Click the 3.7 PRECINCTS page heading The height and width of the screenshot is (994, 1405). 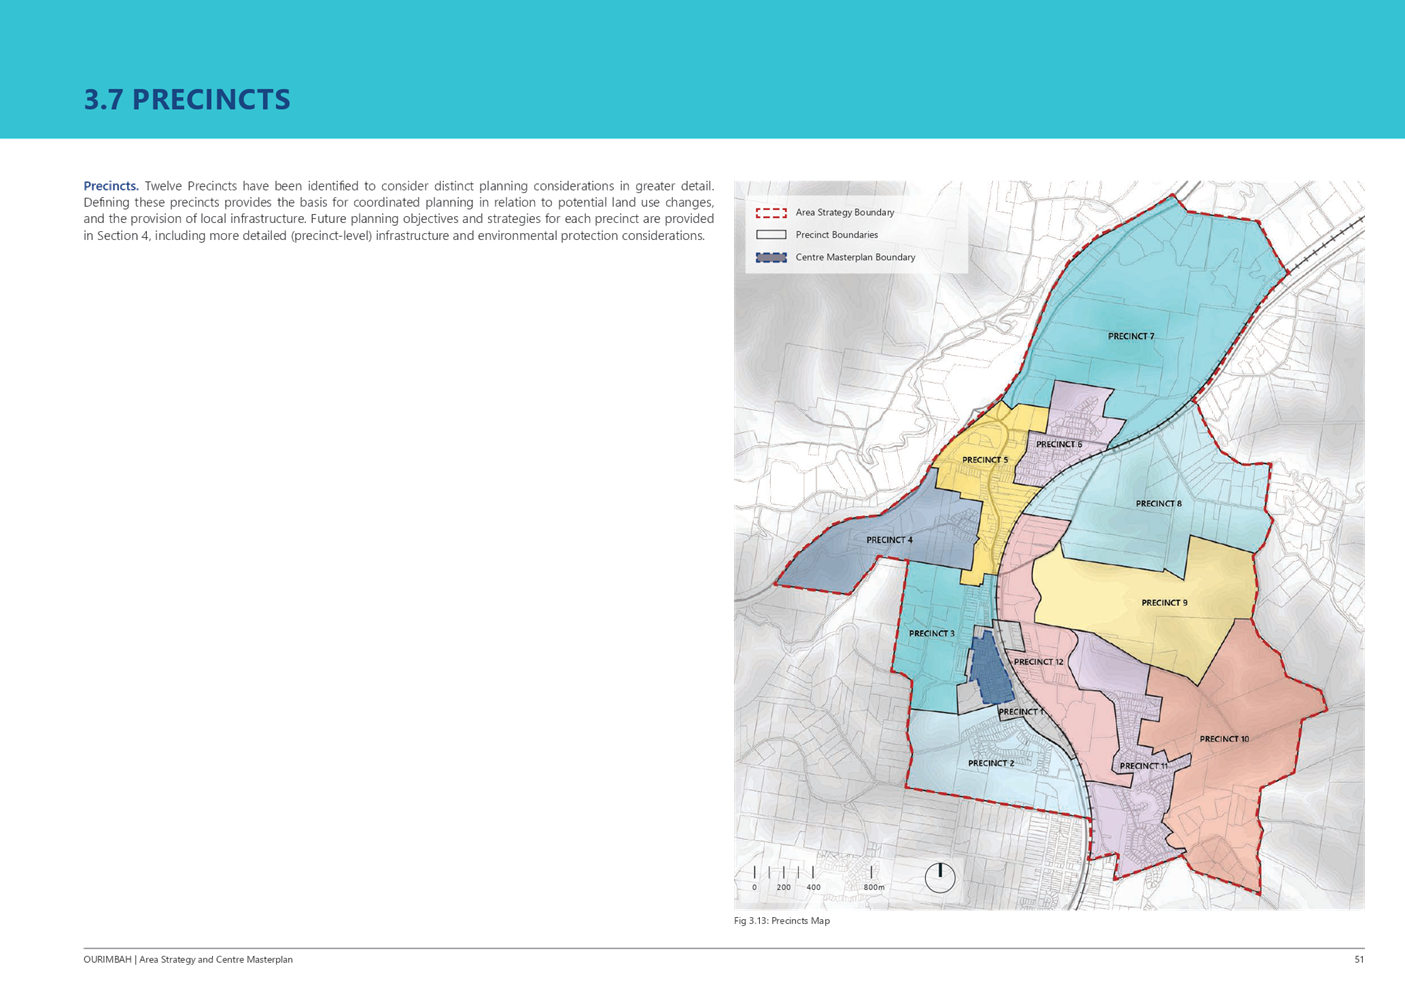187,100
